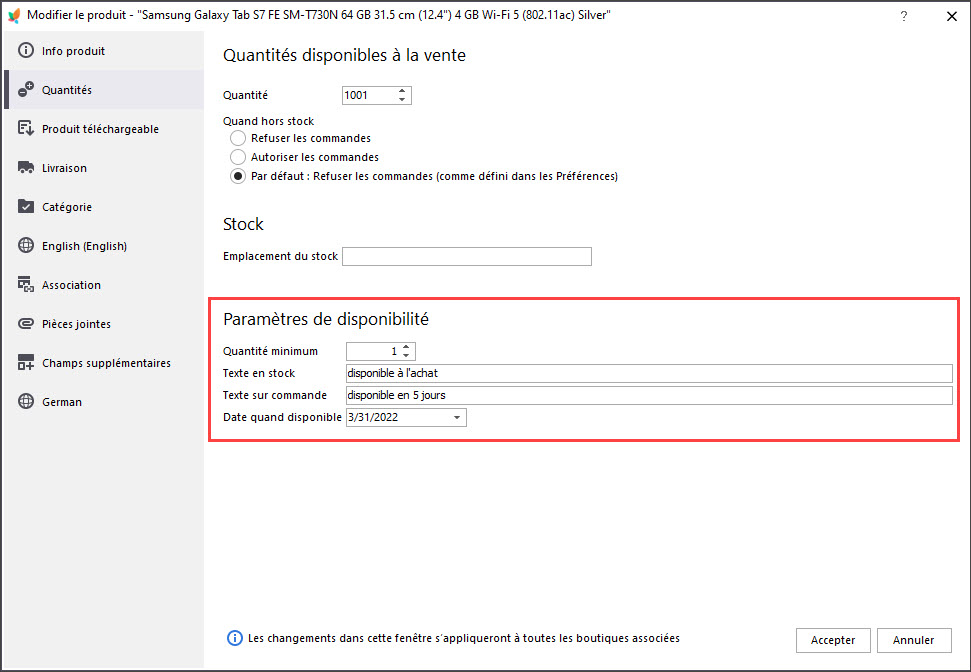
Task: Switch to English (English) language tab
Action: pyautogui.click(x=104, y=246)
